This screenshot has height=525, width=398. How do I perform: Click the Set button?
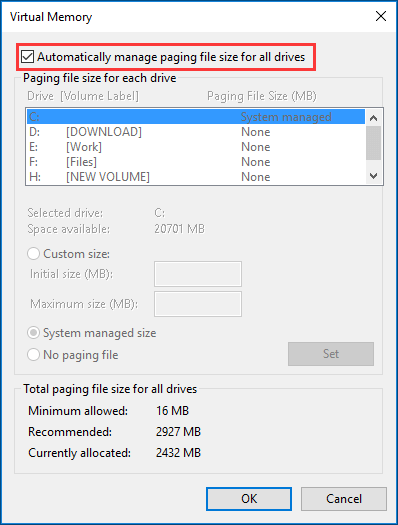[331, 354]
